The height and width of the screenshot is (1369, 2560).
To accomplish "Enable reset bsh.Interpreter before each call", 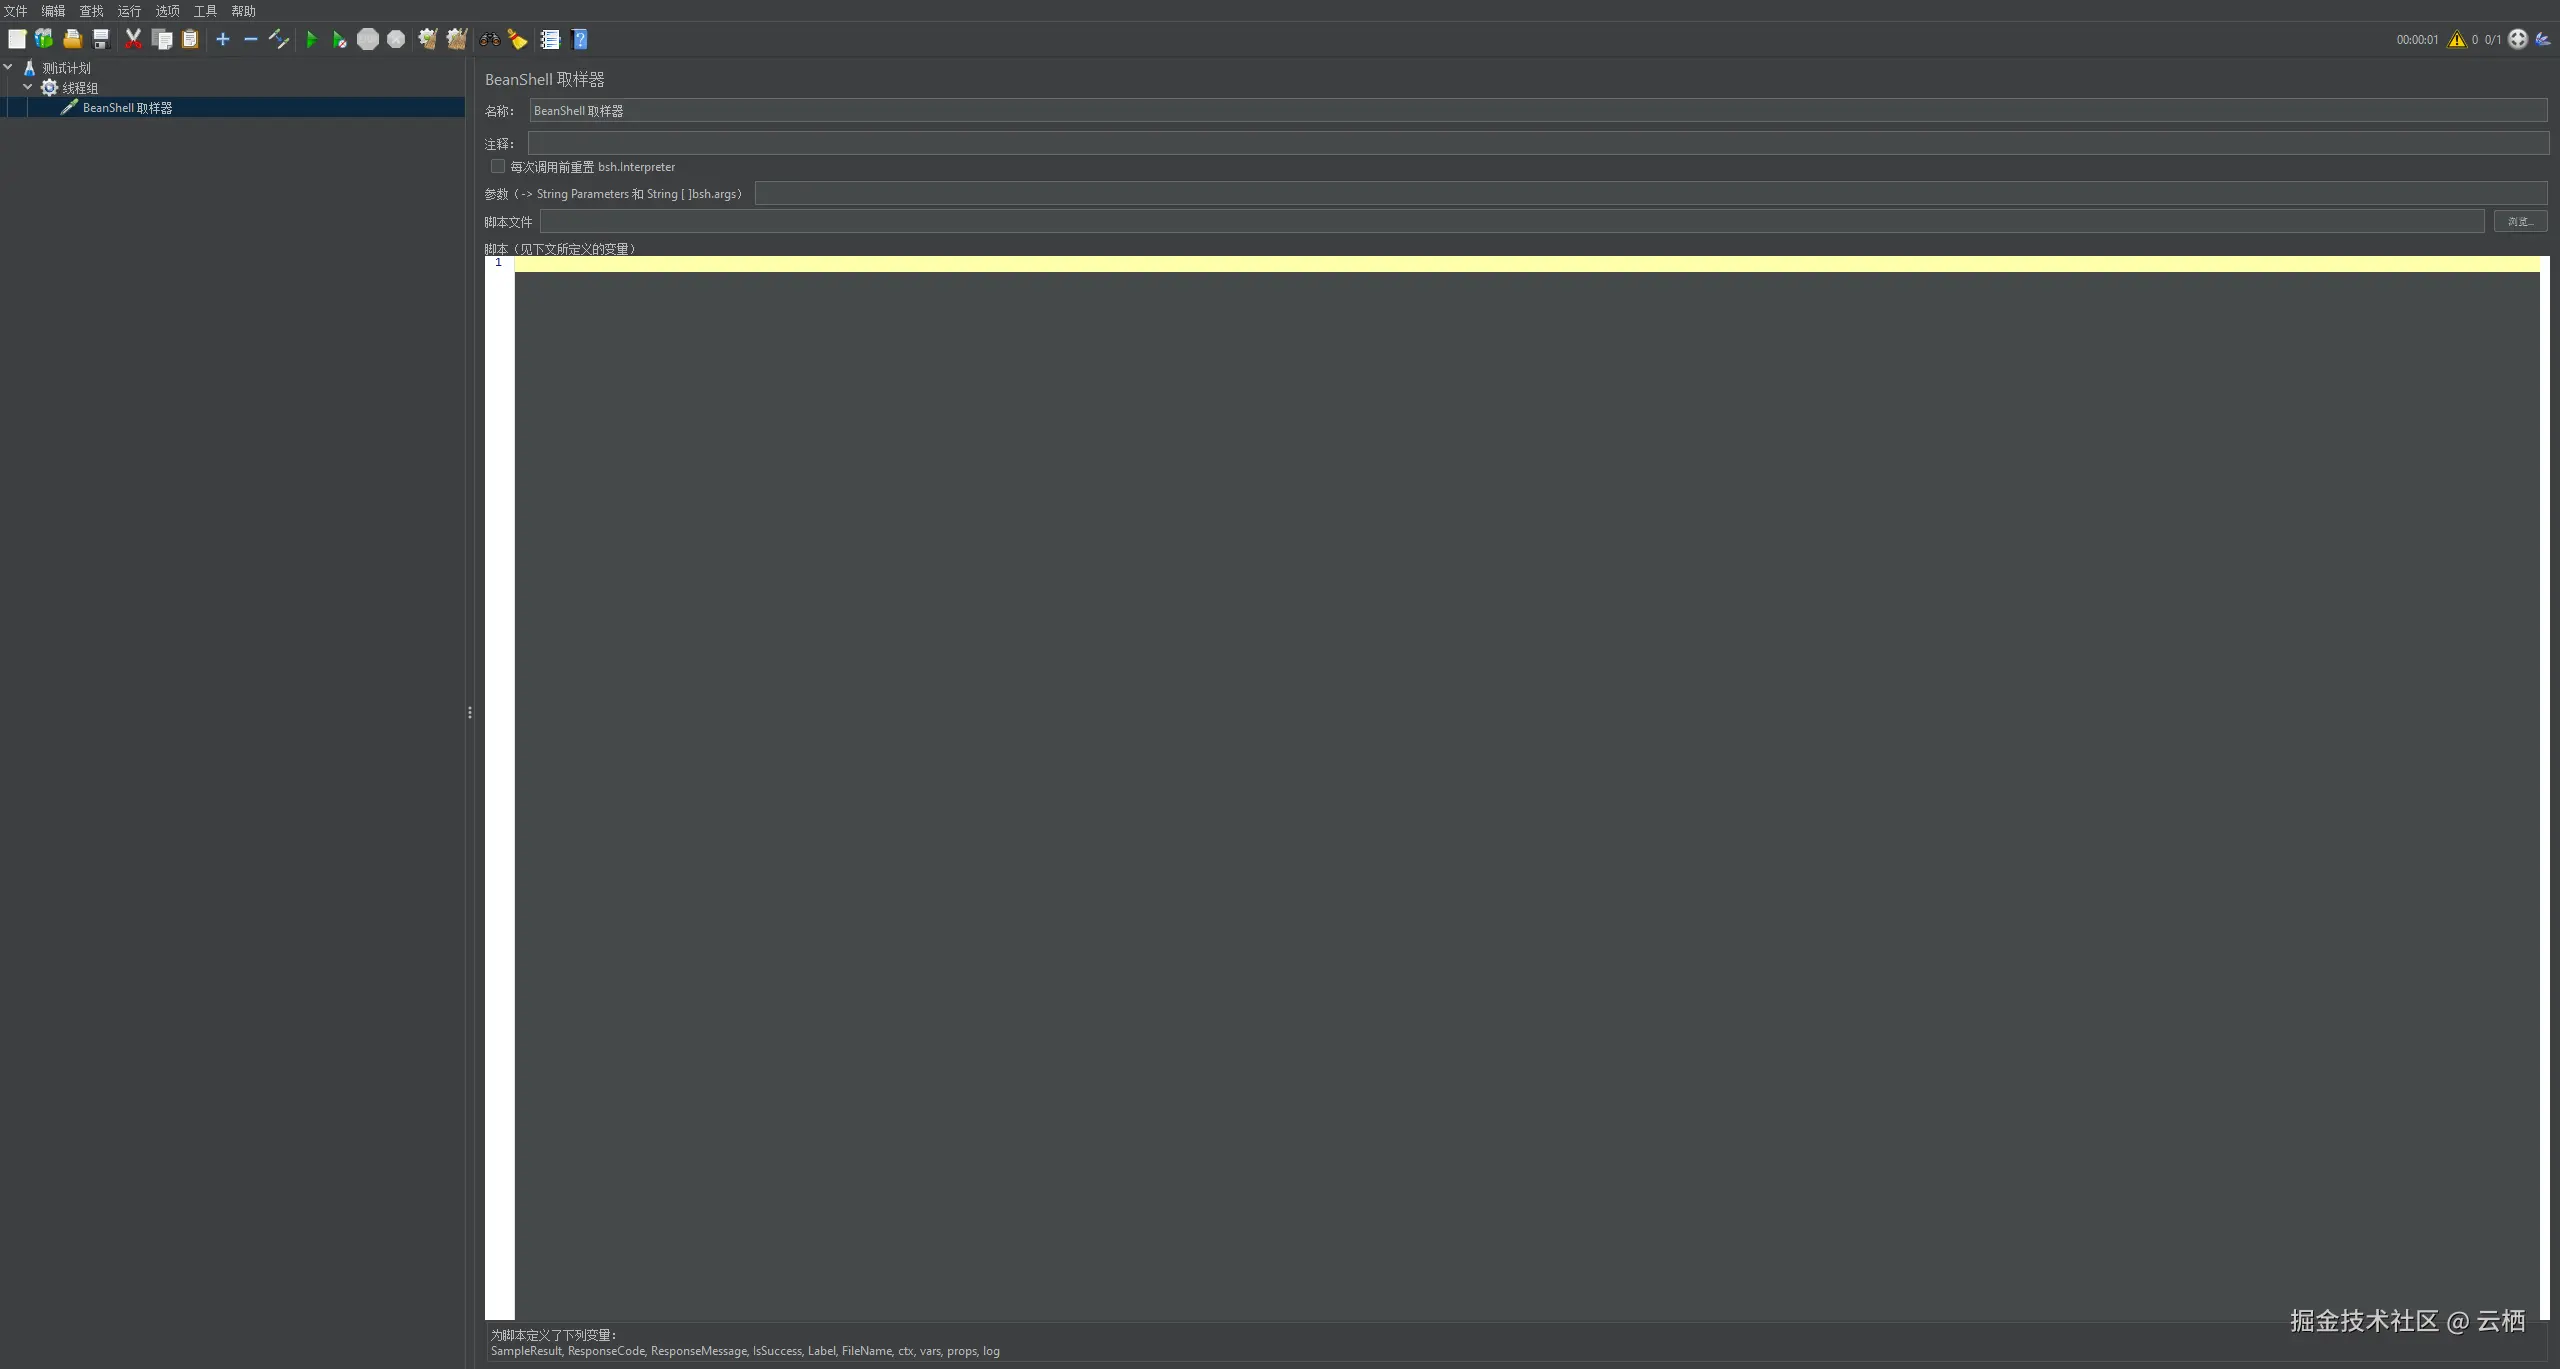I will click(498, 167).
